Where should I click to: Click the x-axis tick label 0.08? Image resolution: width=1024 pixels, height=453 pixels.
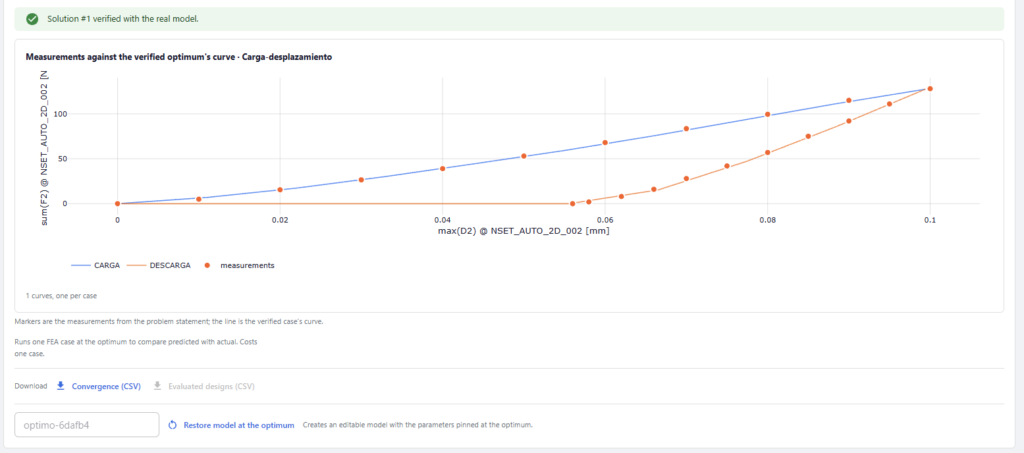[x=767, y=221]
